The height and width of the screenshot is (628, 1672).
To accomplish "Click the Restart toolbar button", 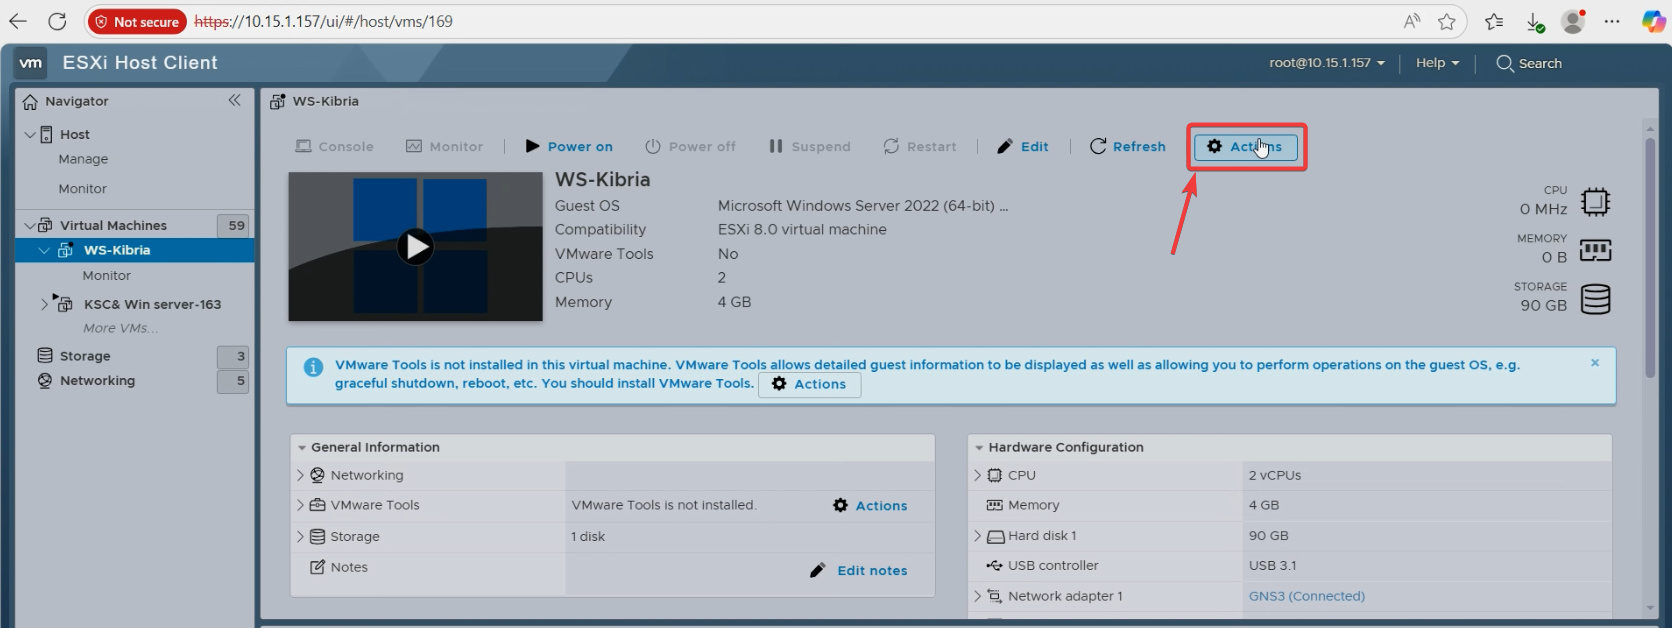I will 920,146.
